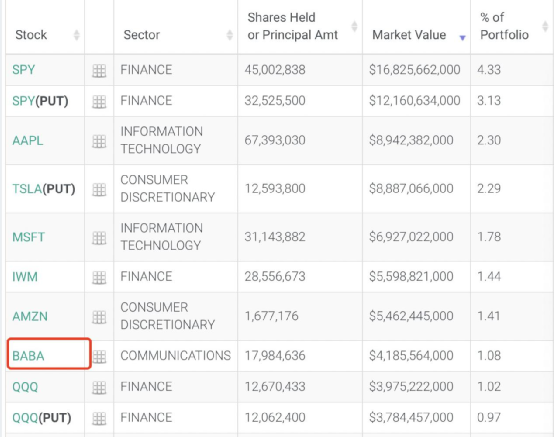This screenshot has height=437, width=554.
Task: Select market value $3,975,222,000
Action: 411,386
